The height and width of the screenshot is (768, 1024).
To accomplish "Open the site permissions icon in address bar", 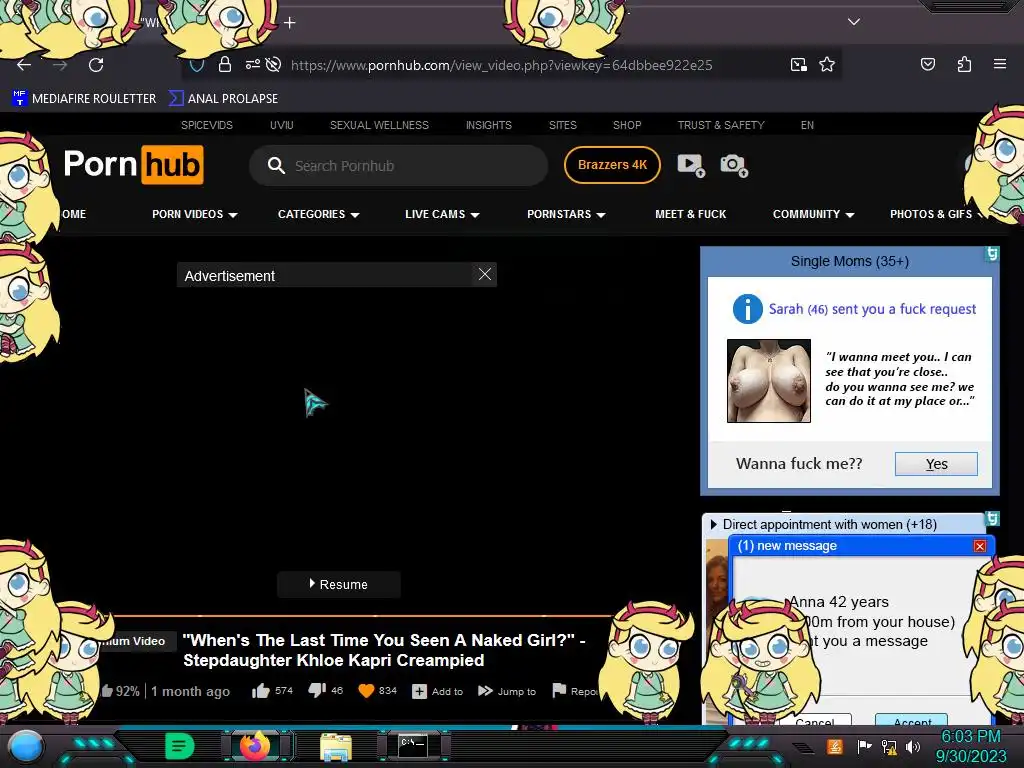I will pyautogui.click(x=252, y=64).
